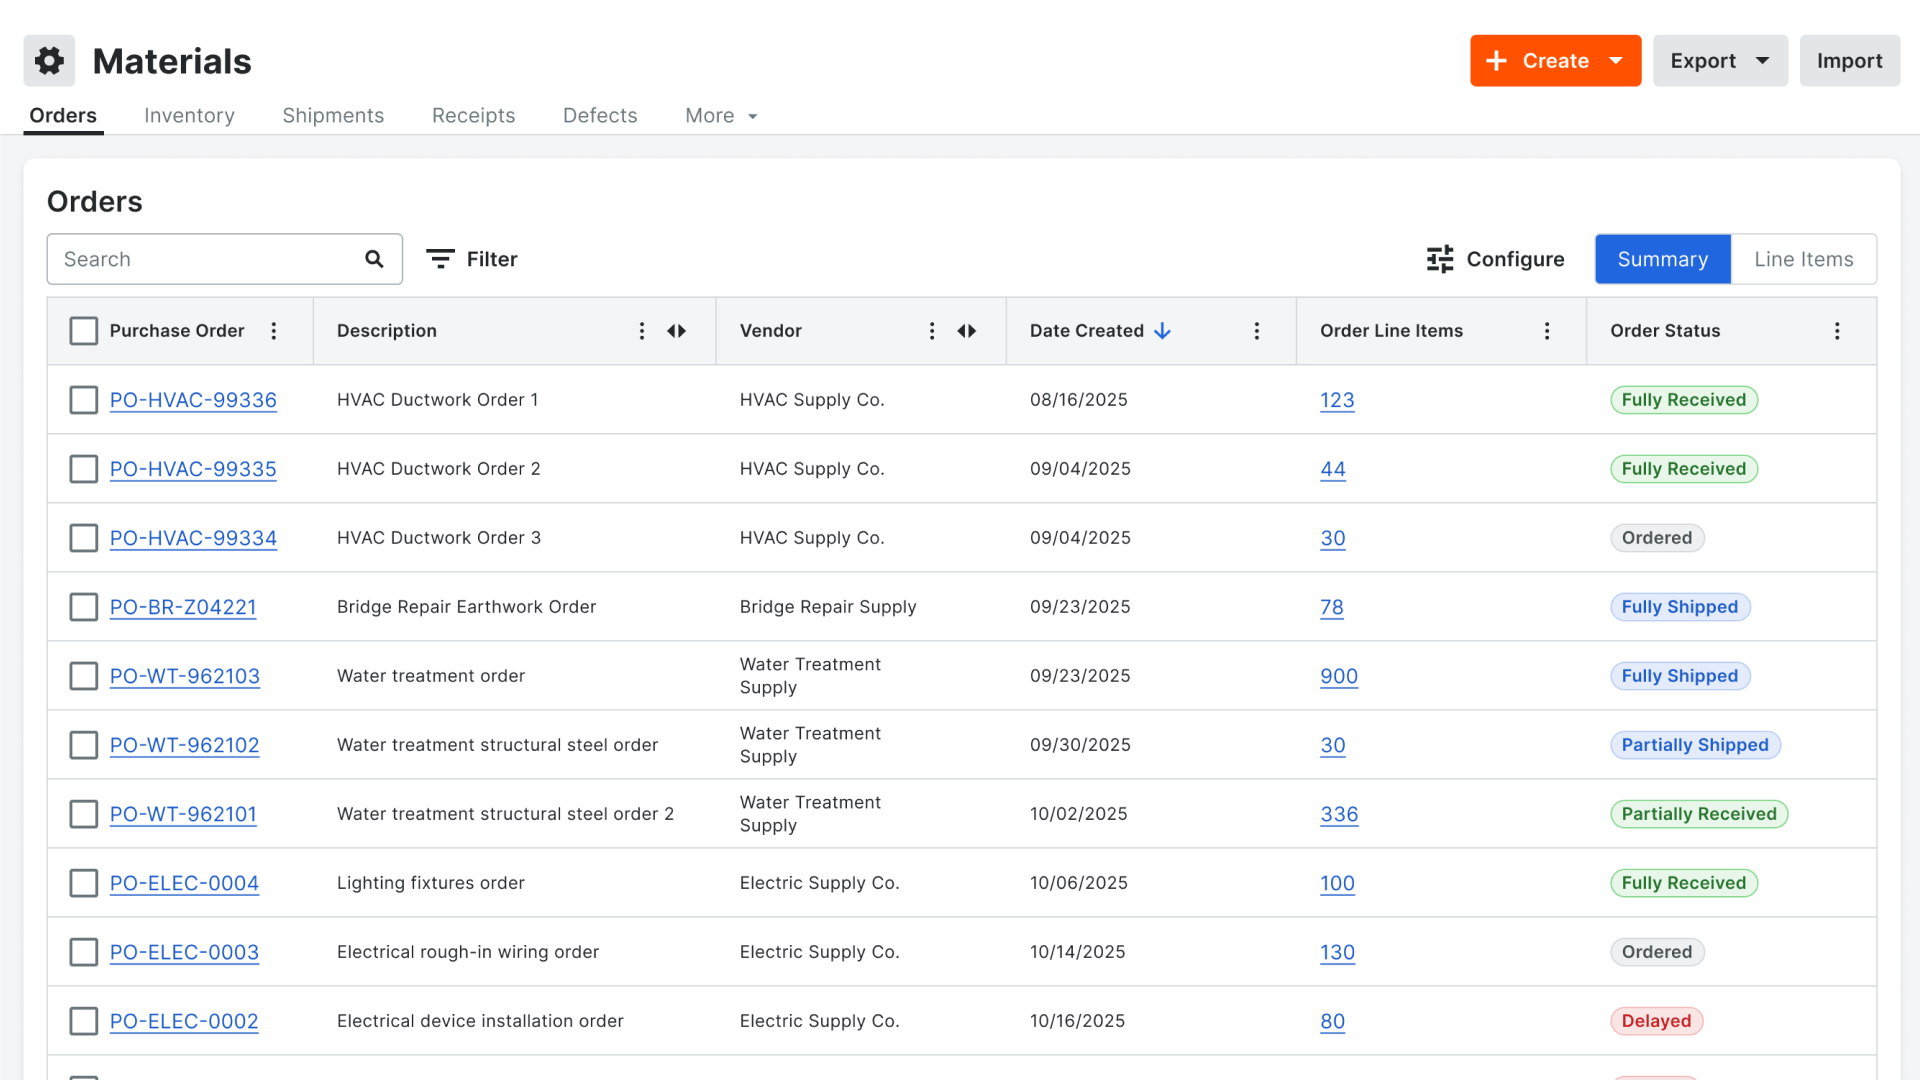Click the Partially Shipped status badge
Image resolution: width=1920 pixels, height=1080 pixels.
[1695, 745]
